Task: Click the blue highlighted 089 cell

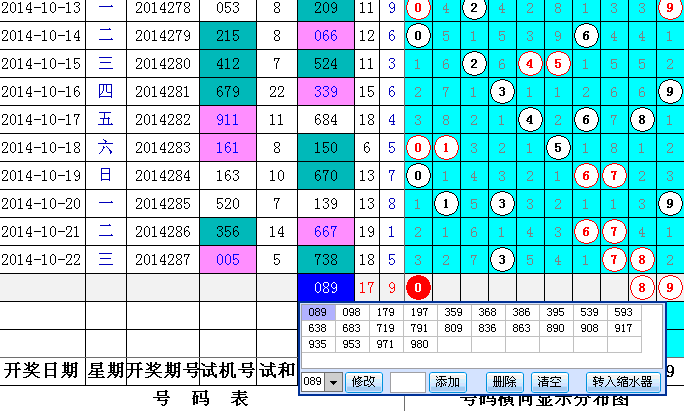Action: point(325,288)
